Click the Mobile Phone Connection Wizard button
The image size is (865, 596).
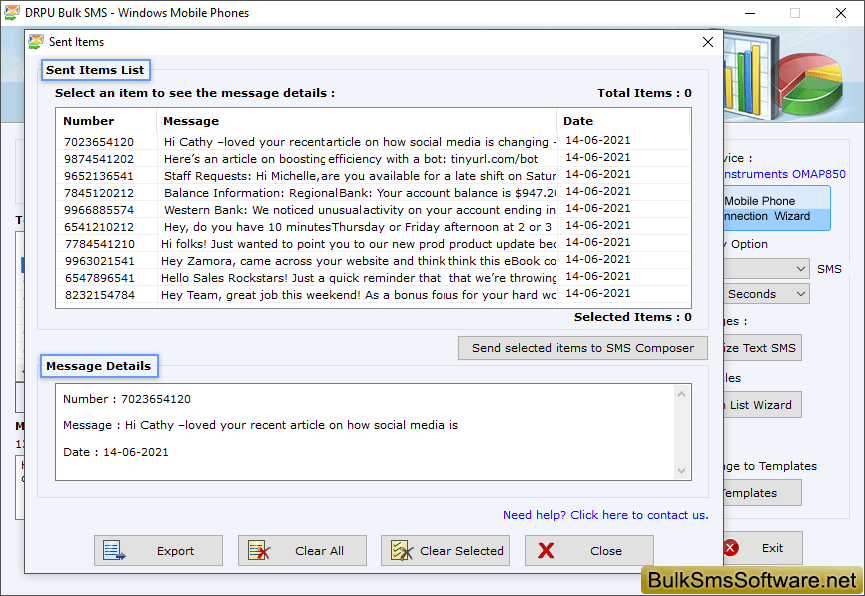[777, 209]
